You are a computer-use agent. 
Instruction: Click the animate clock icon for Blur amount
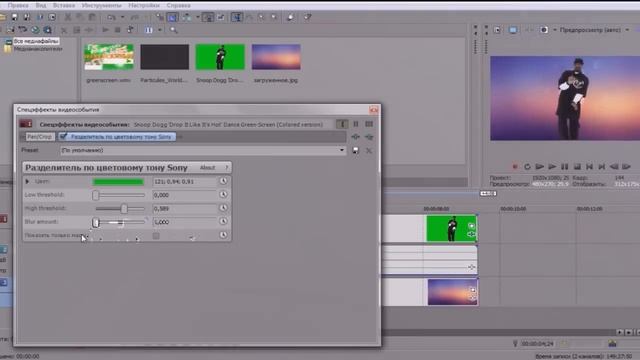coord(223,222)
